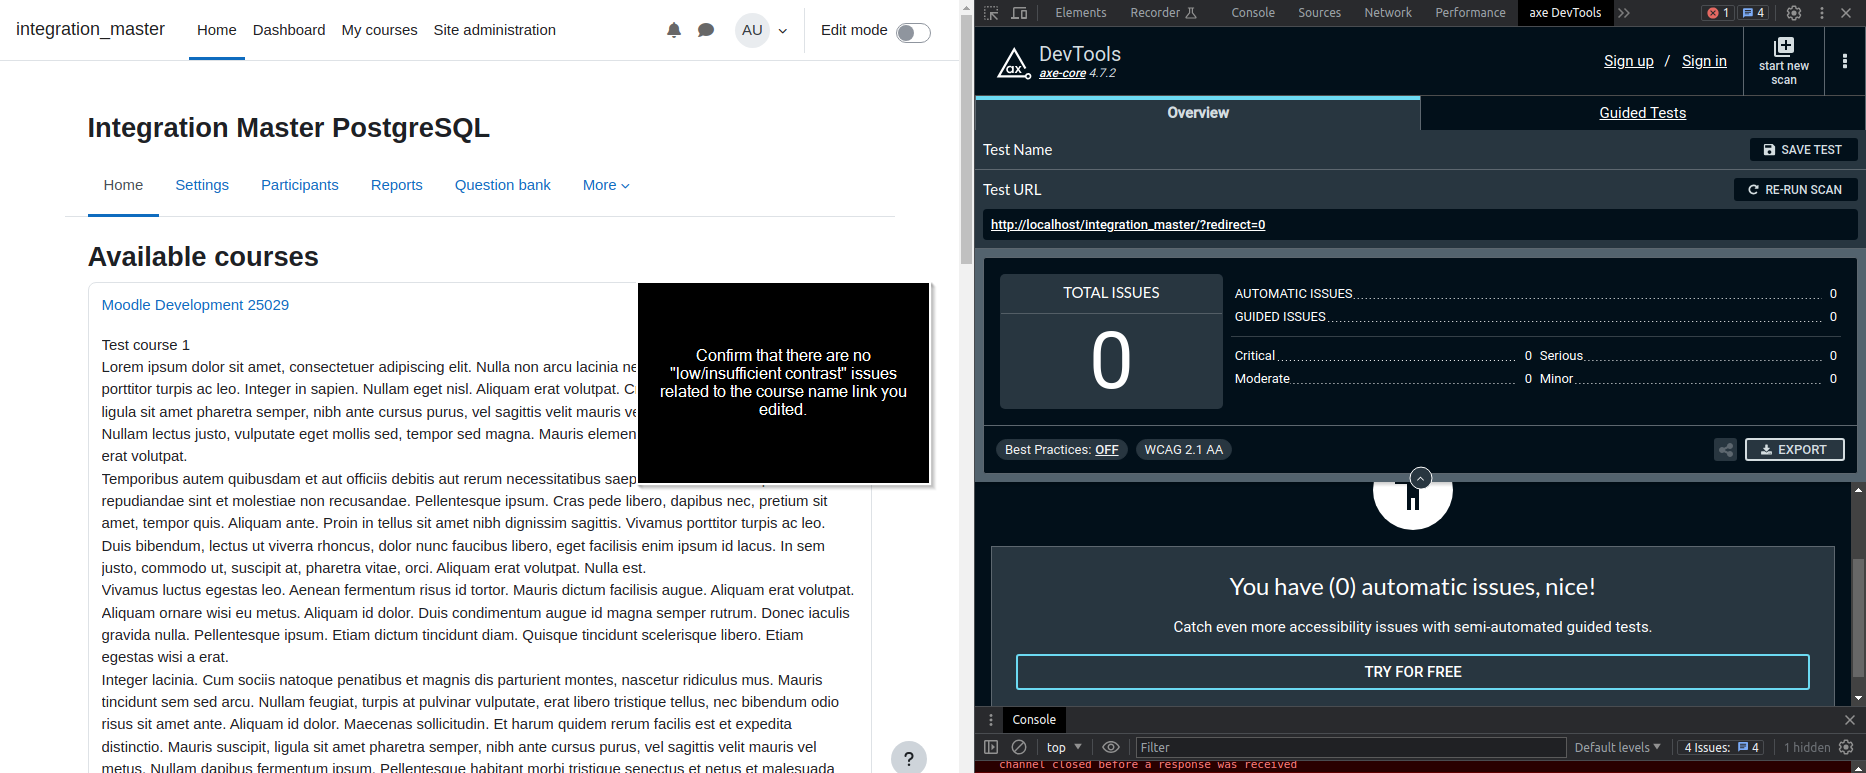The width and height of the screenshot is (1866, 773).
Task: Open the console drawer three-dot menu
Action: point(991,720)
